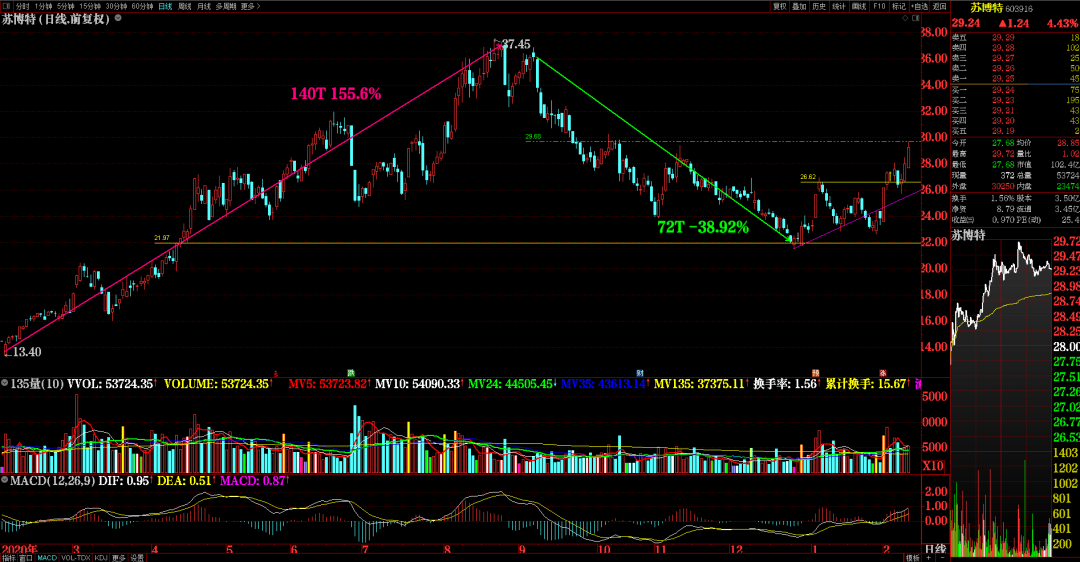The image size is (1080, 562).
Task: Click the 21.97 horizontal line label
Action: (x=162, y=238)
